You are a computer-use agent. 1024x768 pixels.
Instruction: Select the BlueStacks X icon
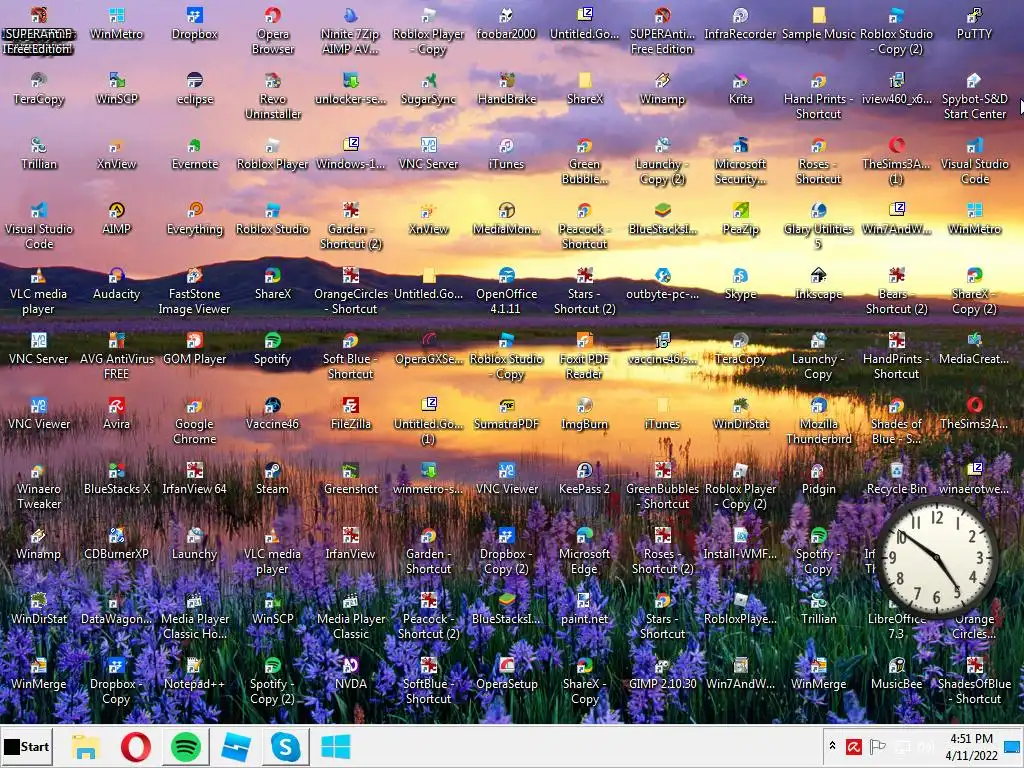coord(116,479)
